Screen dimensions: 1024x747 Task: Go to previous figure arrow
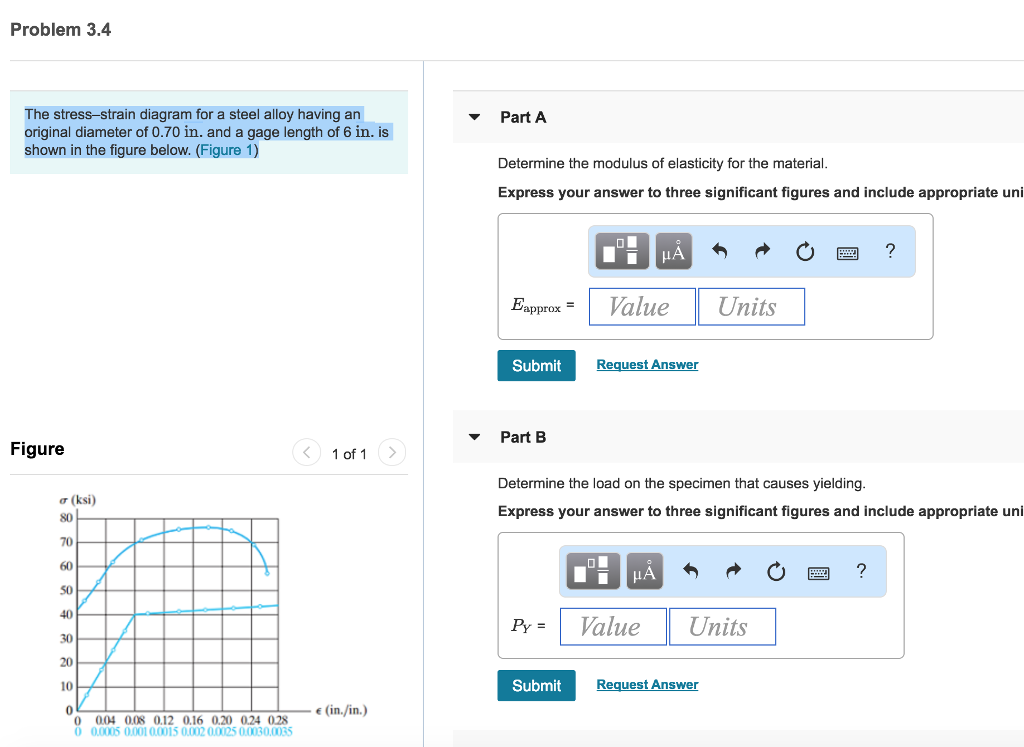pyautogui.click(x=306, y=452)
